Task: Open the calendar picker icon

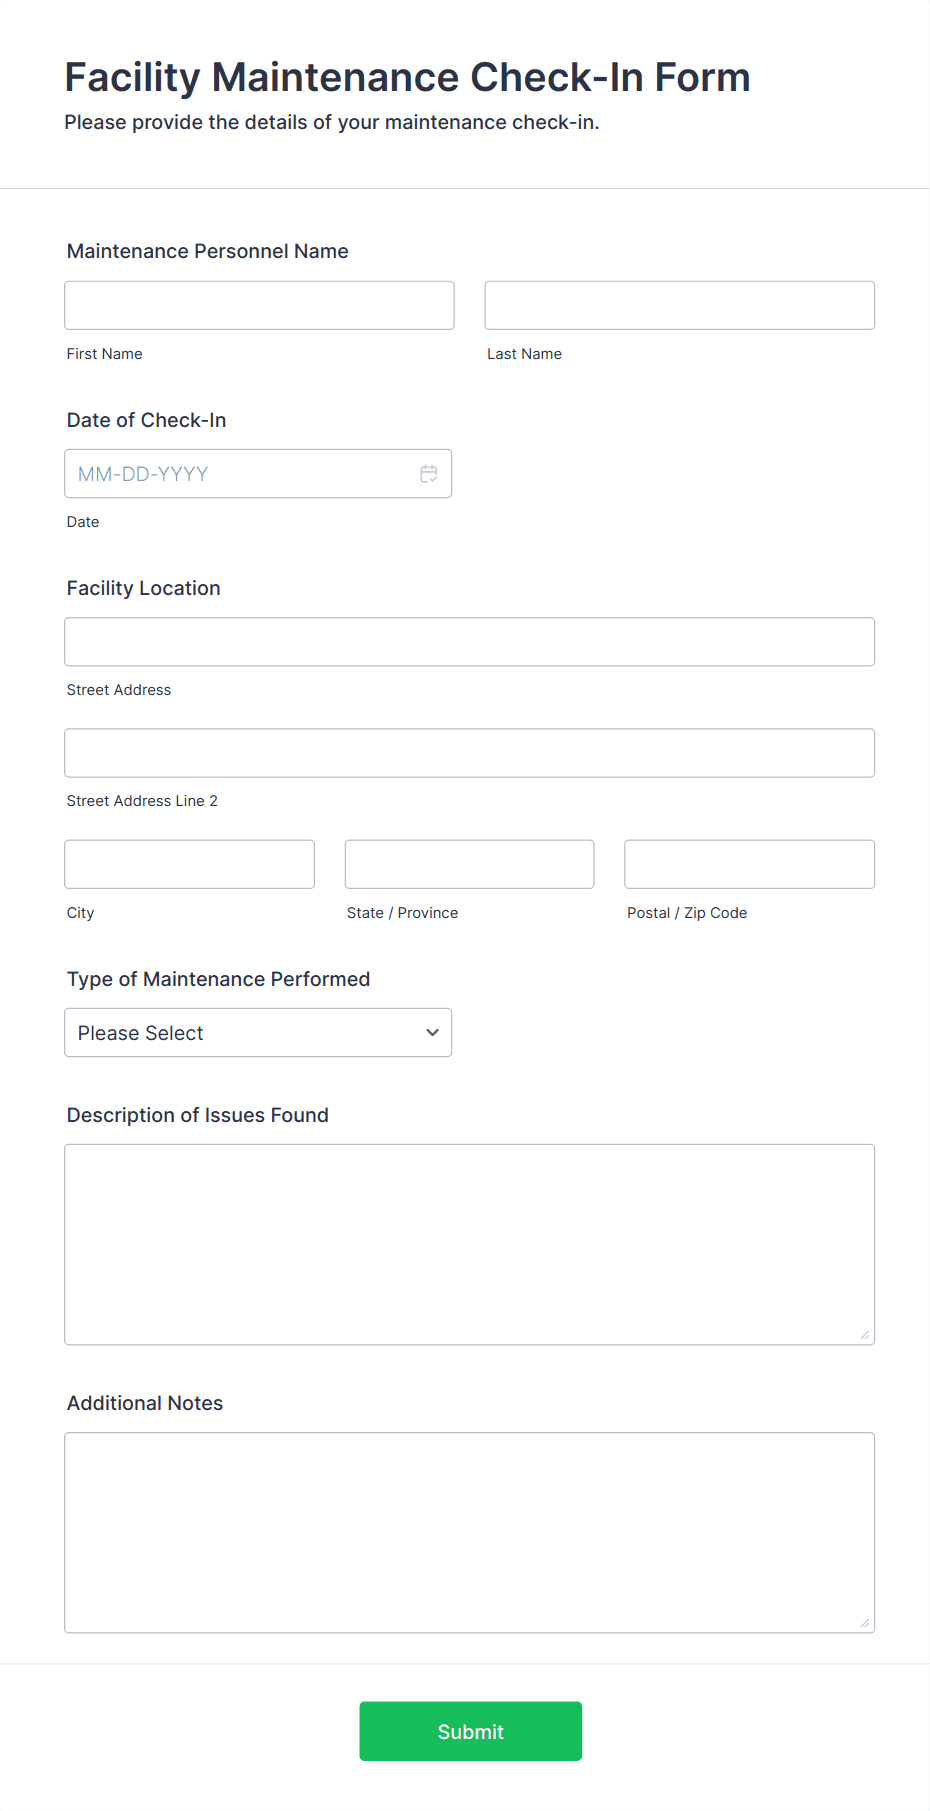Action: (x=429, y=474)
